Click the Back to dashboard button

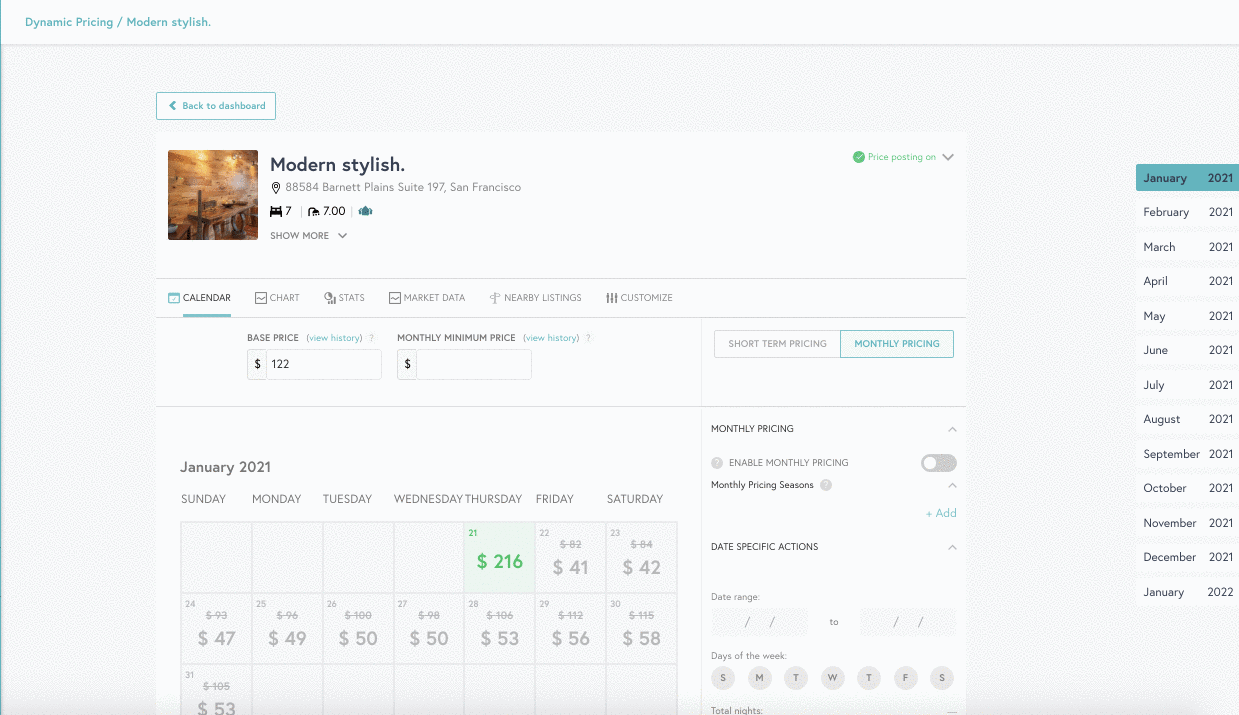coord(216,106)
